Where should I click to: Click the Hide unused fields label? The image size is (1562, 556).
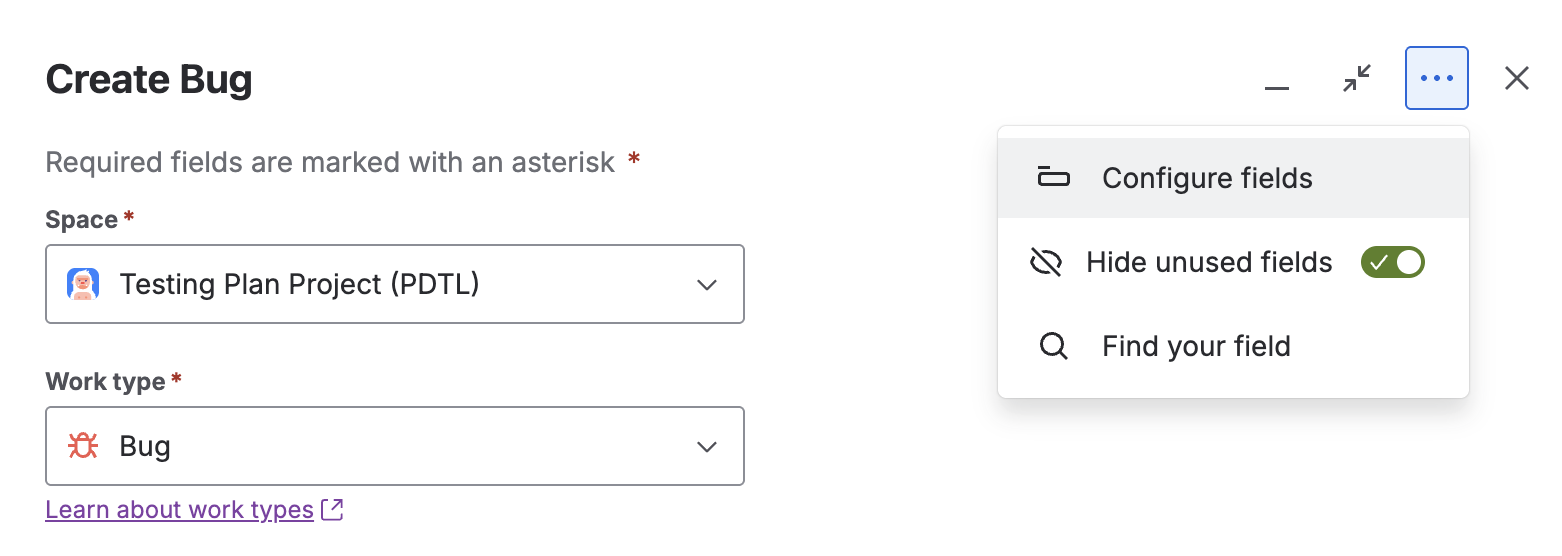click(x=1209, y=263)
